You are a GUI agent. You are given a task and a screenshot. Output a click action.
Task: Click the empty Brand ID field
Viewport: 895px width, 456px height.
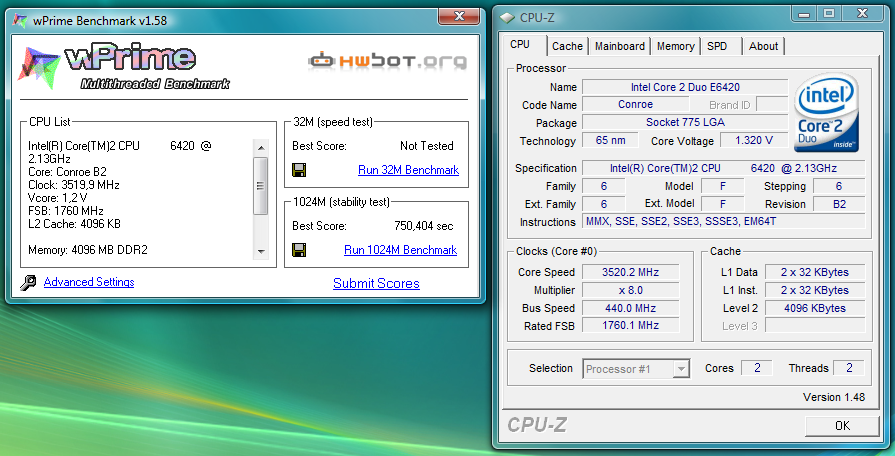(772, 104)
